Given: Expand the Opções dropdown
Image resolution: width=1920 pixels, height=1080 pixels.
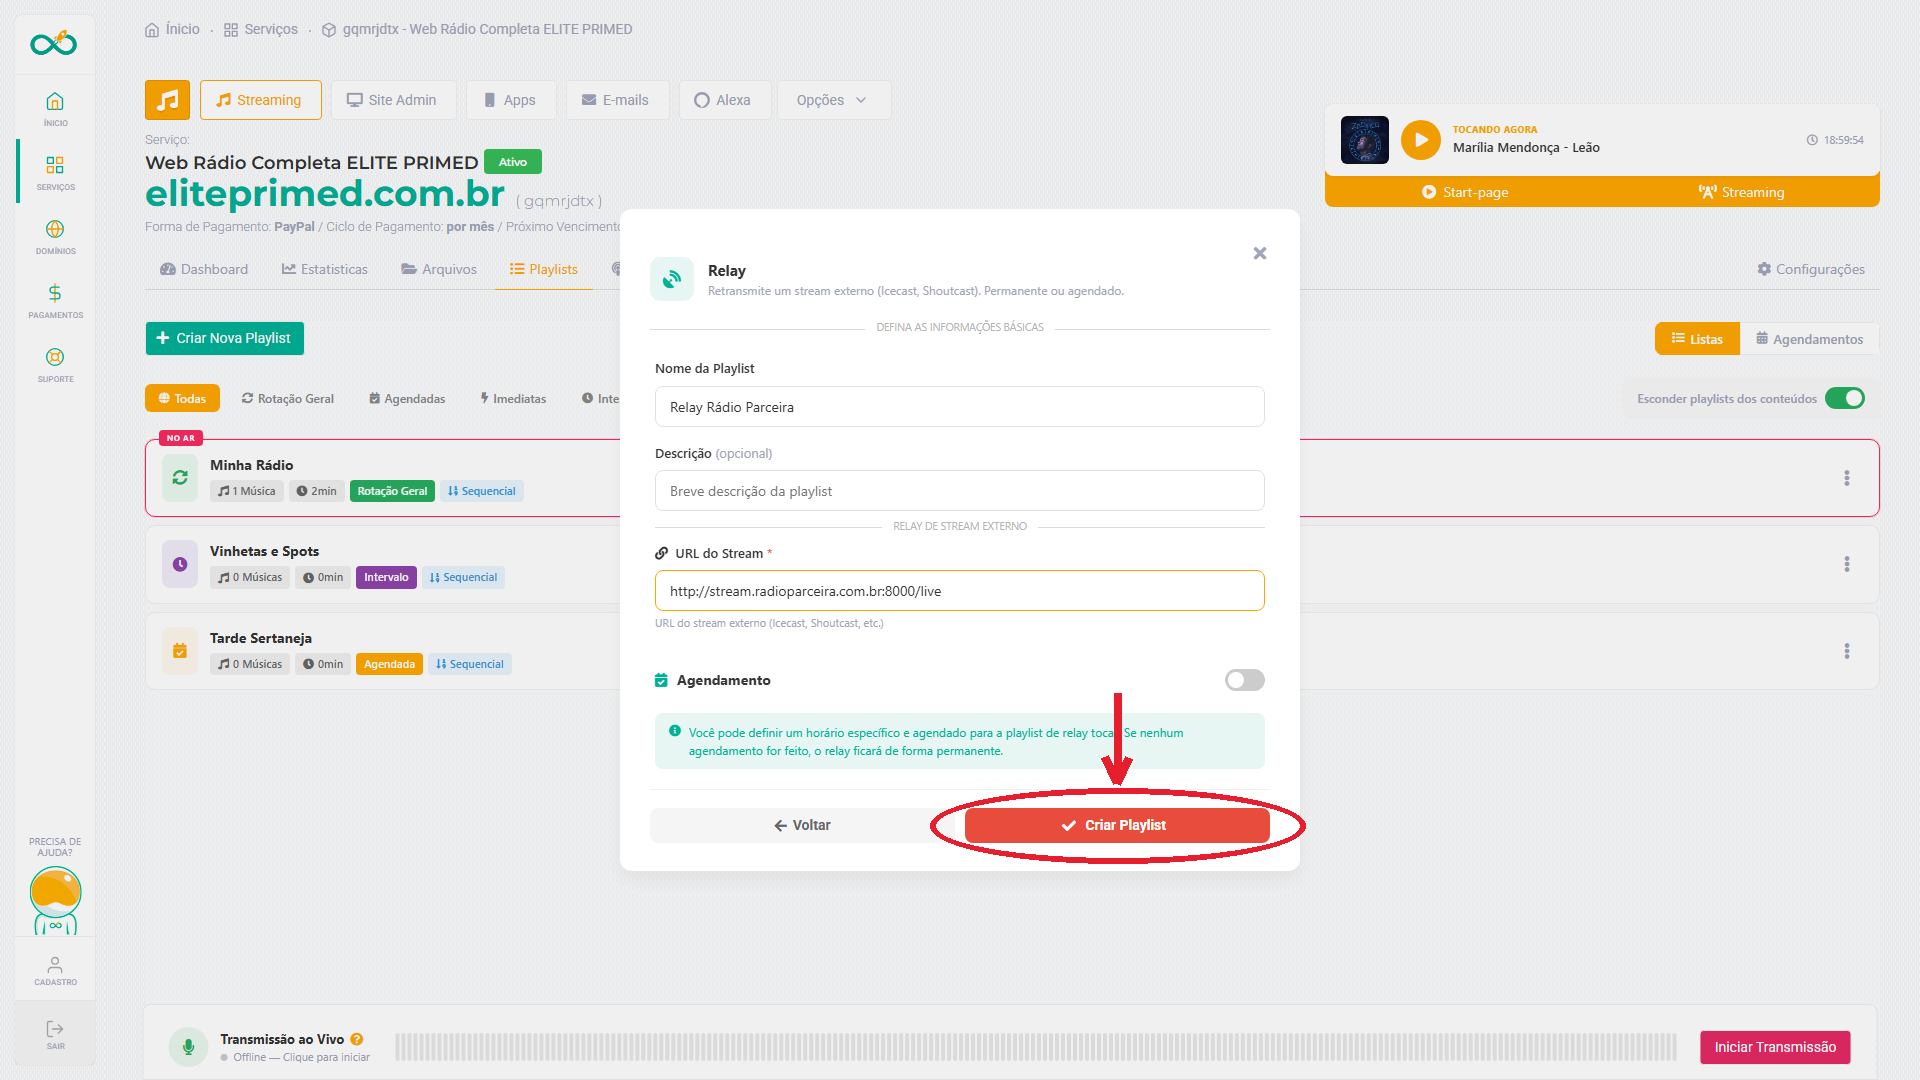Looking at the screenshot, I should (833, 100).
